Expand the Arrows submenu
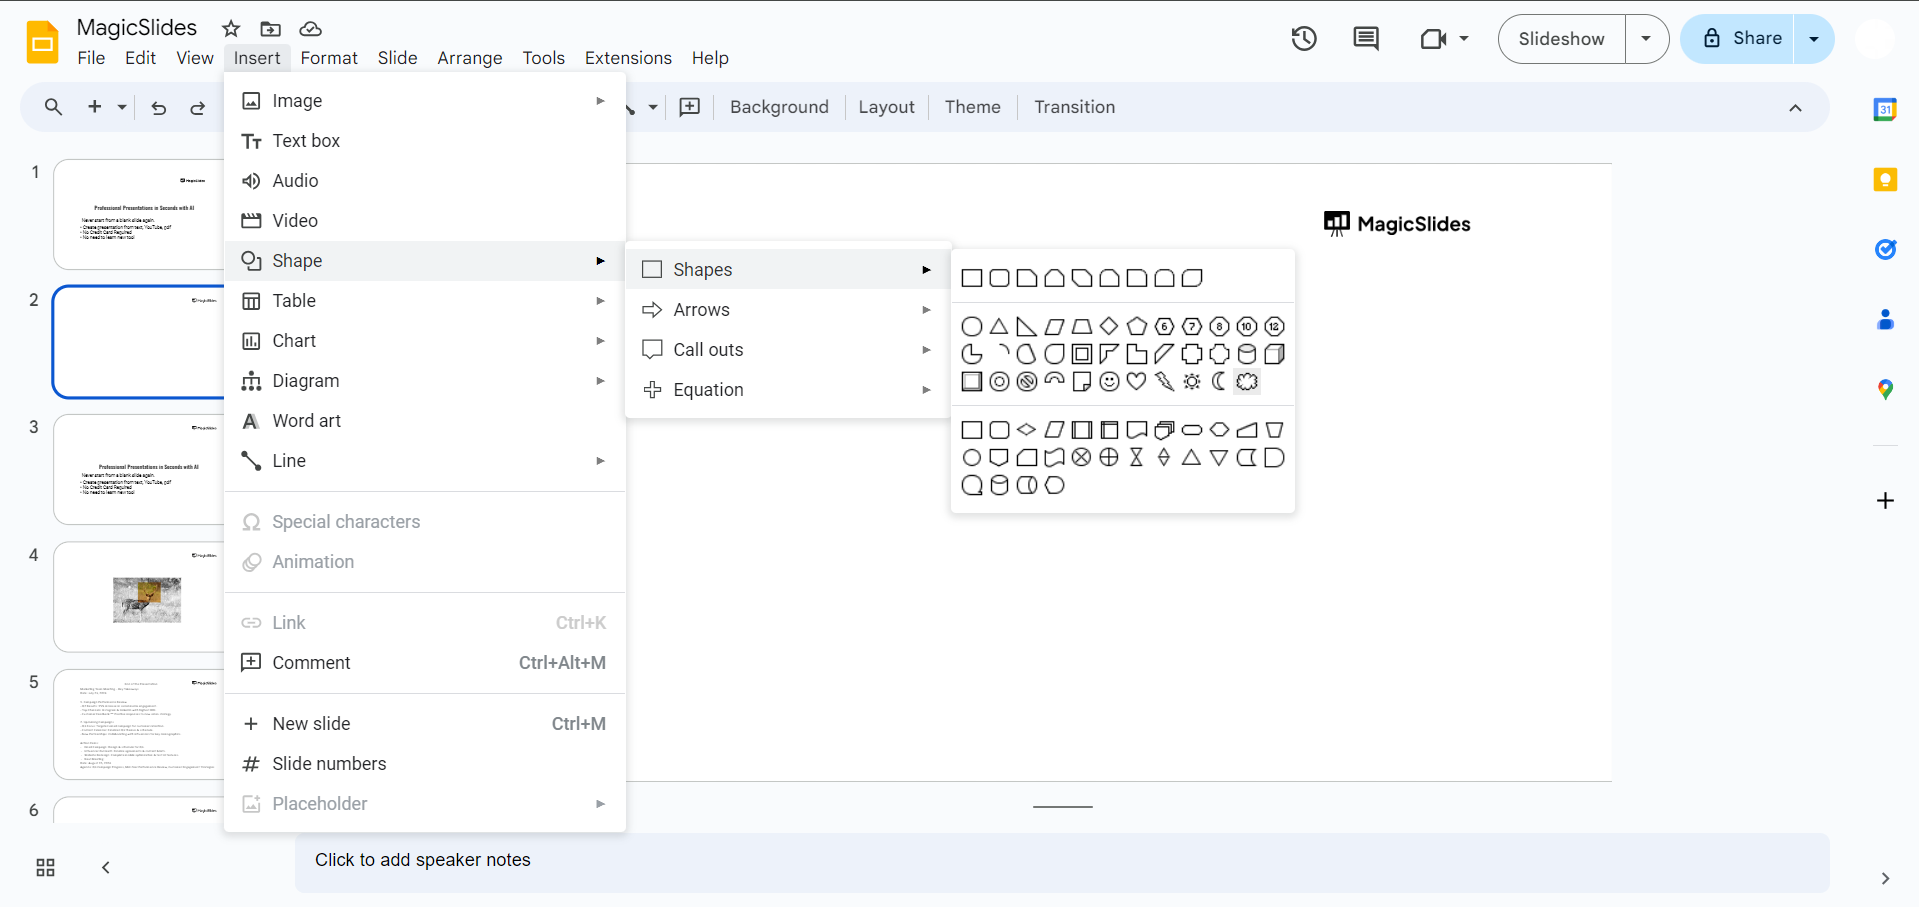Viewport: 1919px width, 907px height. (x=788, y=310)
